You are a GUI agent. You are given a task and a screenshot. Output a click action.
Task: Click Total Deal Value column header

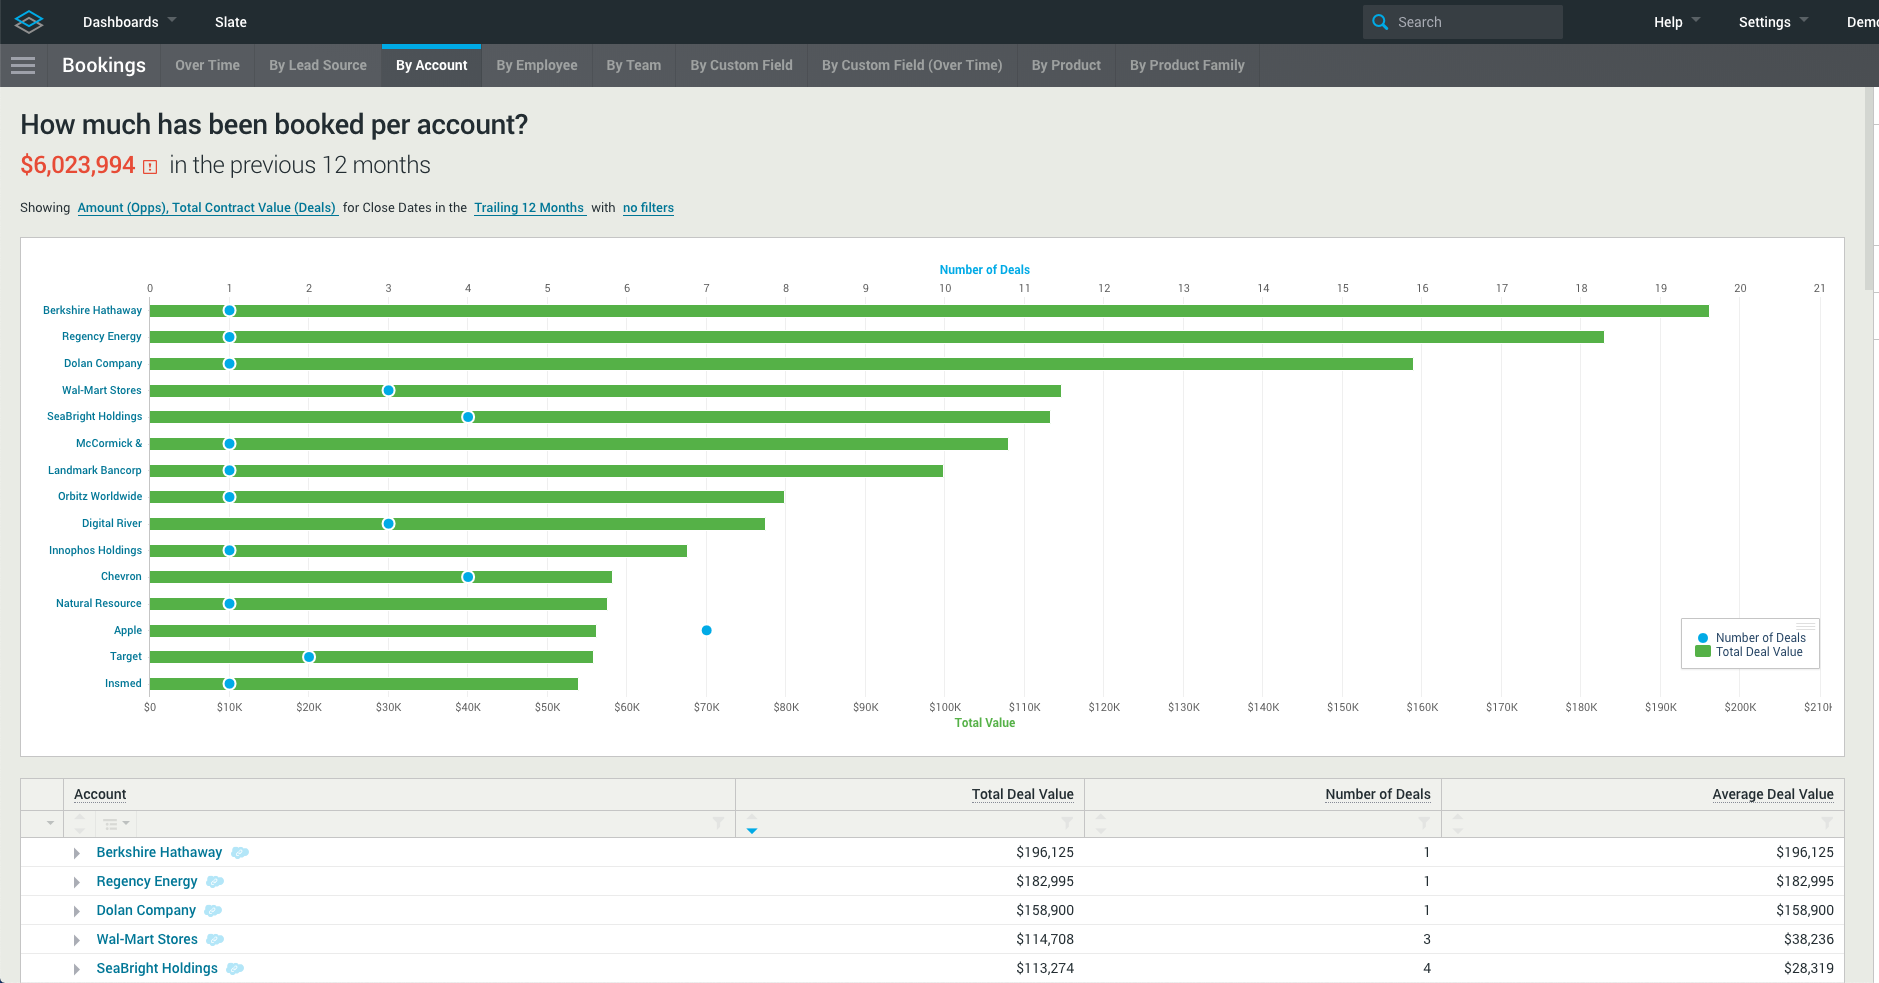coord(1022,795)
